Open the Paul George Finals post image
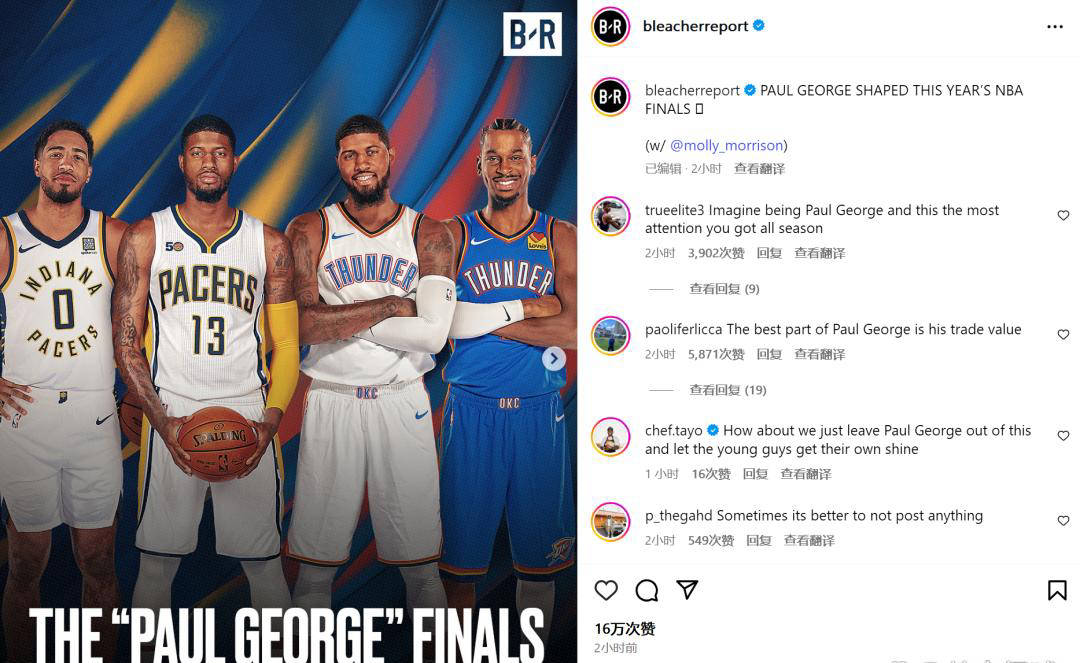 click(x=289, y=331)
